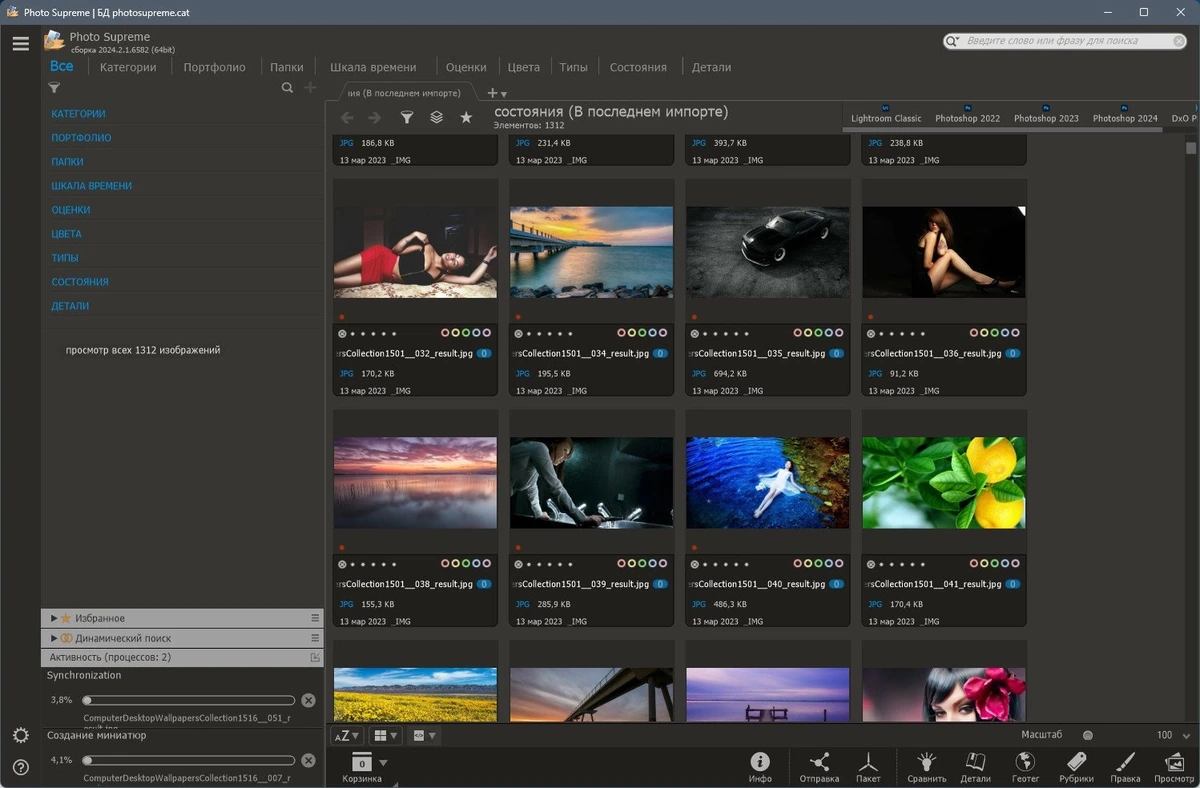Clear the rating on 040_result.jpg
The height and width of the screenshot is (788, 1200).
click(694, 563)
